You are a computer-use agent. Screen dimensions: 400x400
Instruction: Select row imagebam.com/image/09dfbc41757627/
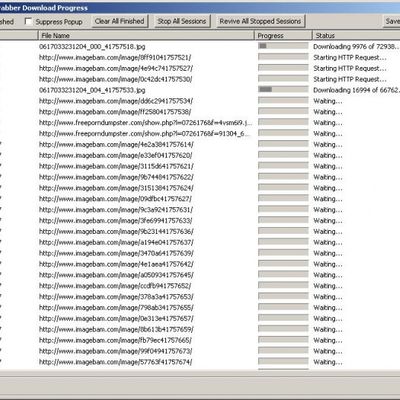[115, 199]
